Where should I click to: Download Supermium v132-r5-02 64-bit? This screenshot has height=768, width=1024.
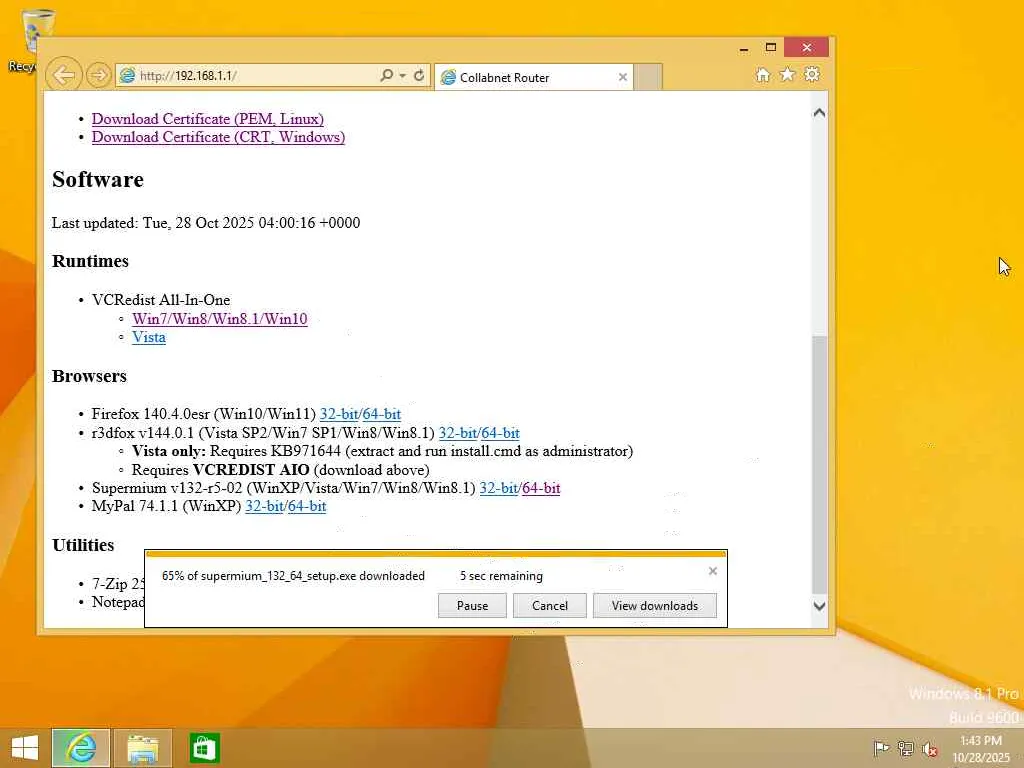pos(541,488)
